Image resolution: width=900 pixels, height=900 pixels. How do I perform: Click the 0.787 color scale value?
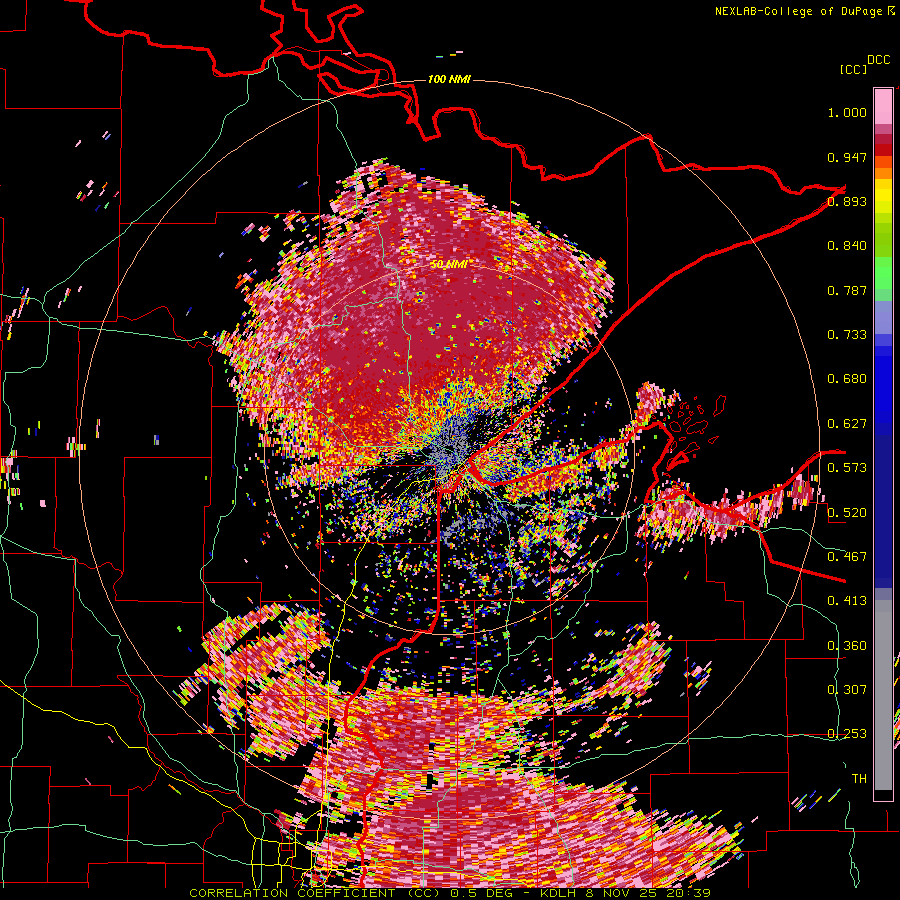coord(847,290)
